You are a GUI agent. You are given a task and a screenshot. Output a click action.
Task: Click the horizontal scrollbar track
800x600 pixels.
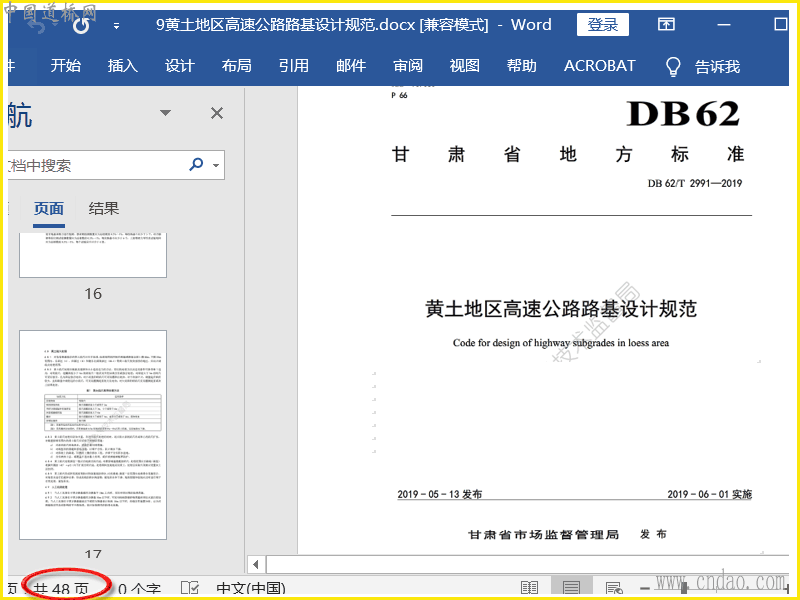click(528, 565)
